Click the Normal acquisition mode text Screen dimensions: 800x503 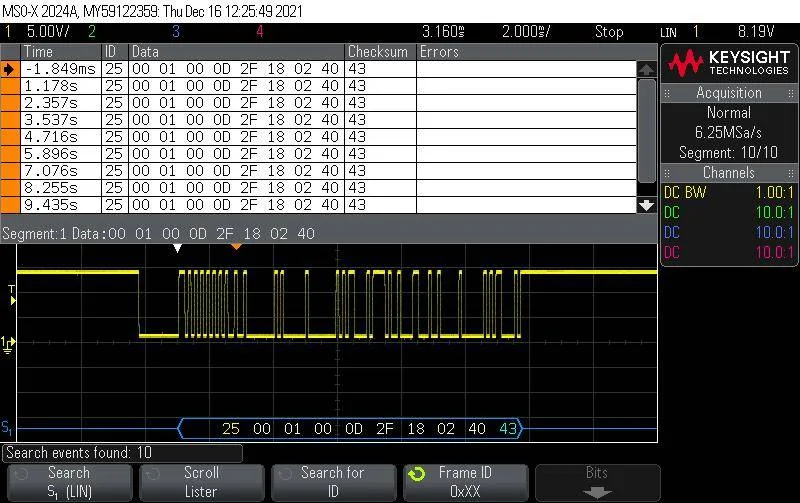(729, 113)
